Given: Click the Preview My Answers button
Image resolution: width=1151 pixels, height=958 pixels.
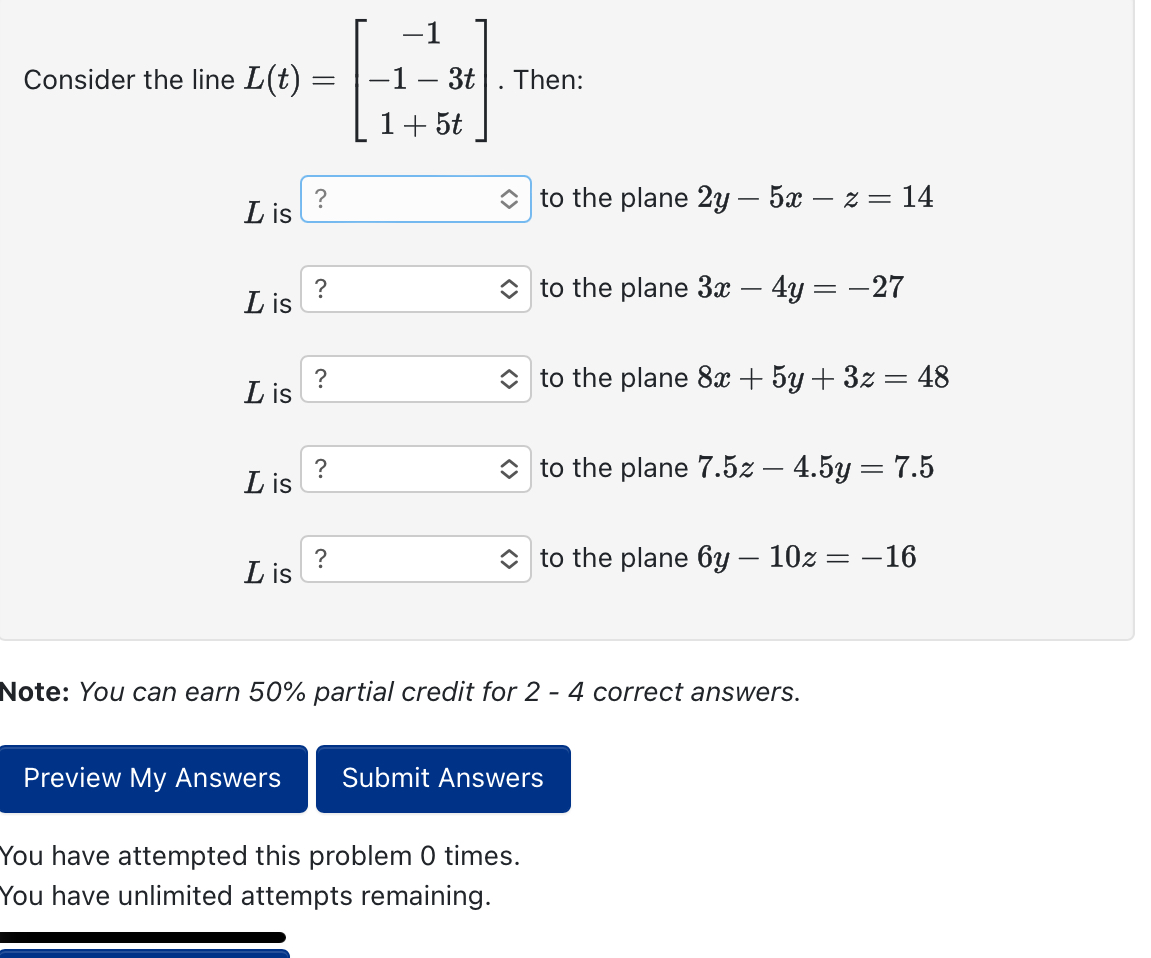Looking at the screenshot, I should [x=153, y=778].
